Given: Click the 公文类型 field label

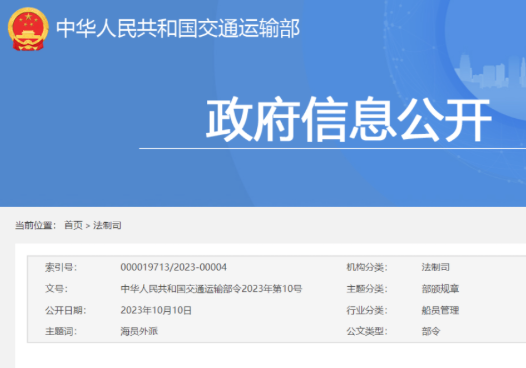Looking at the screenshot, I should point(367,331).
